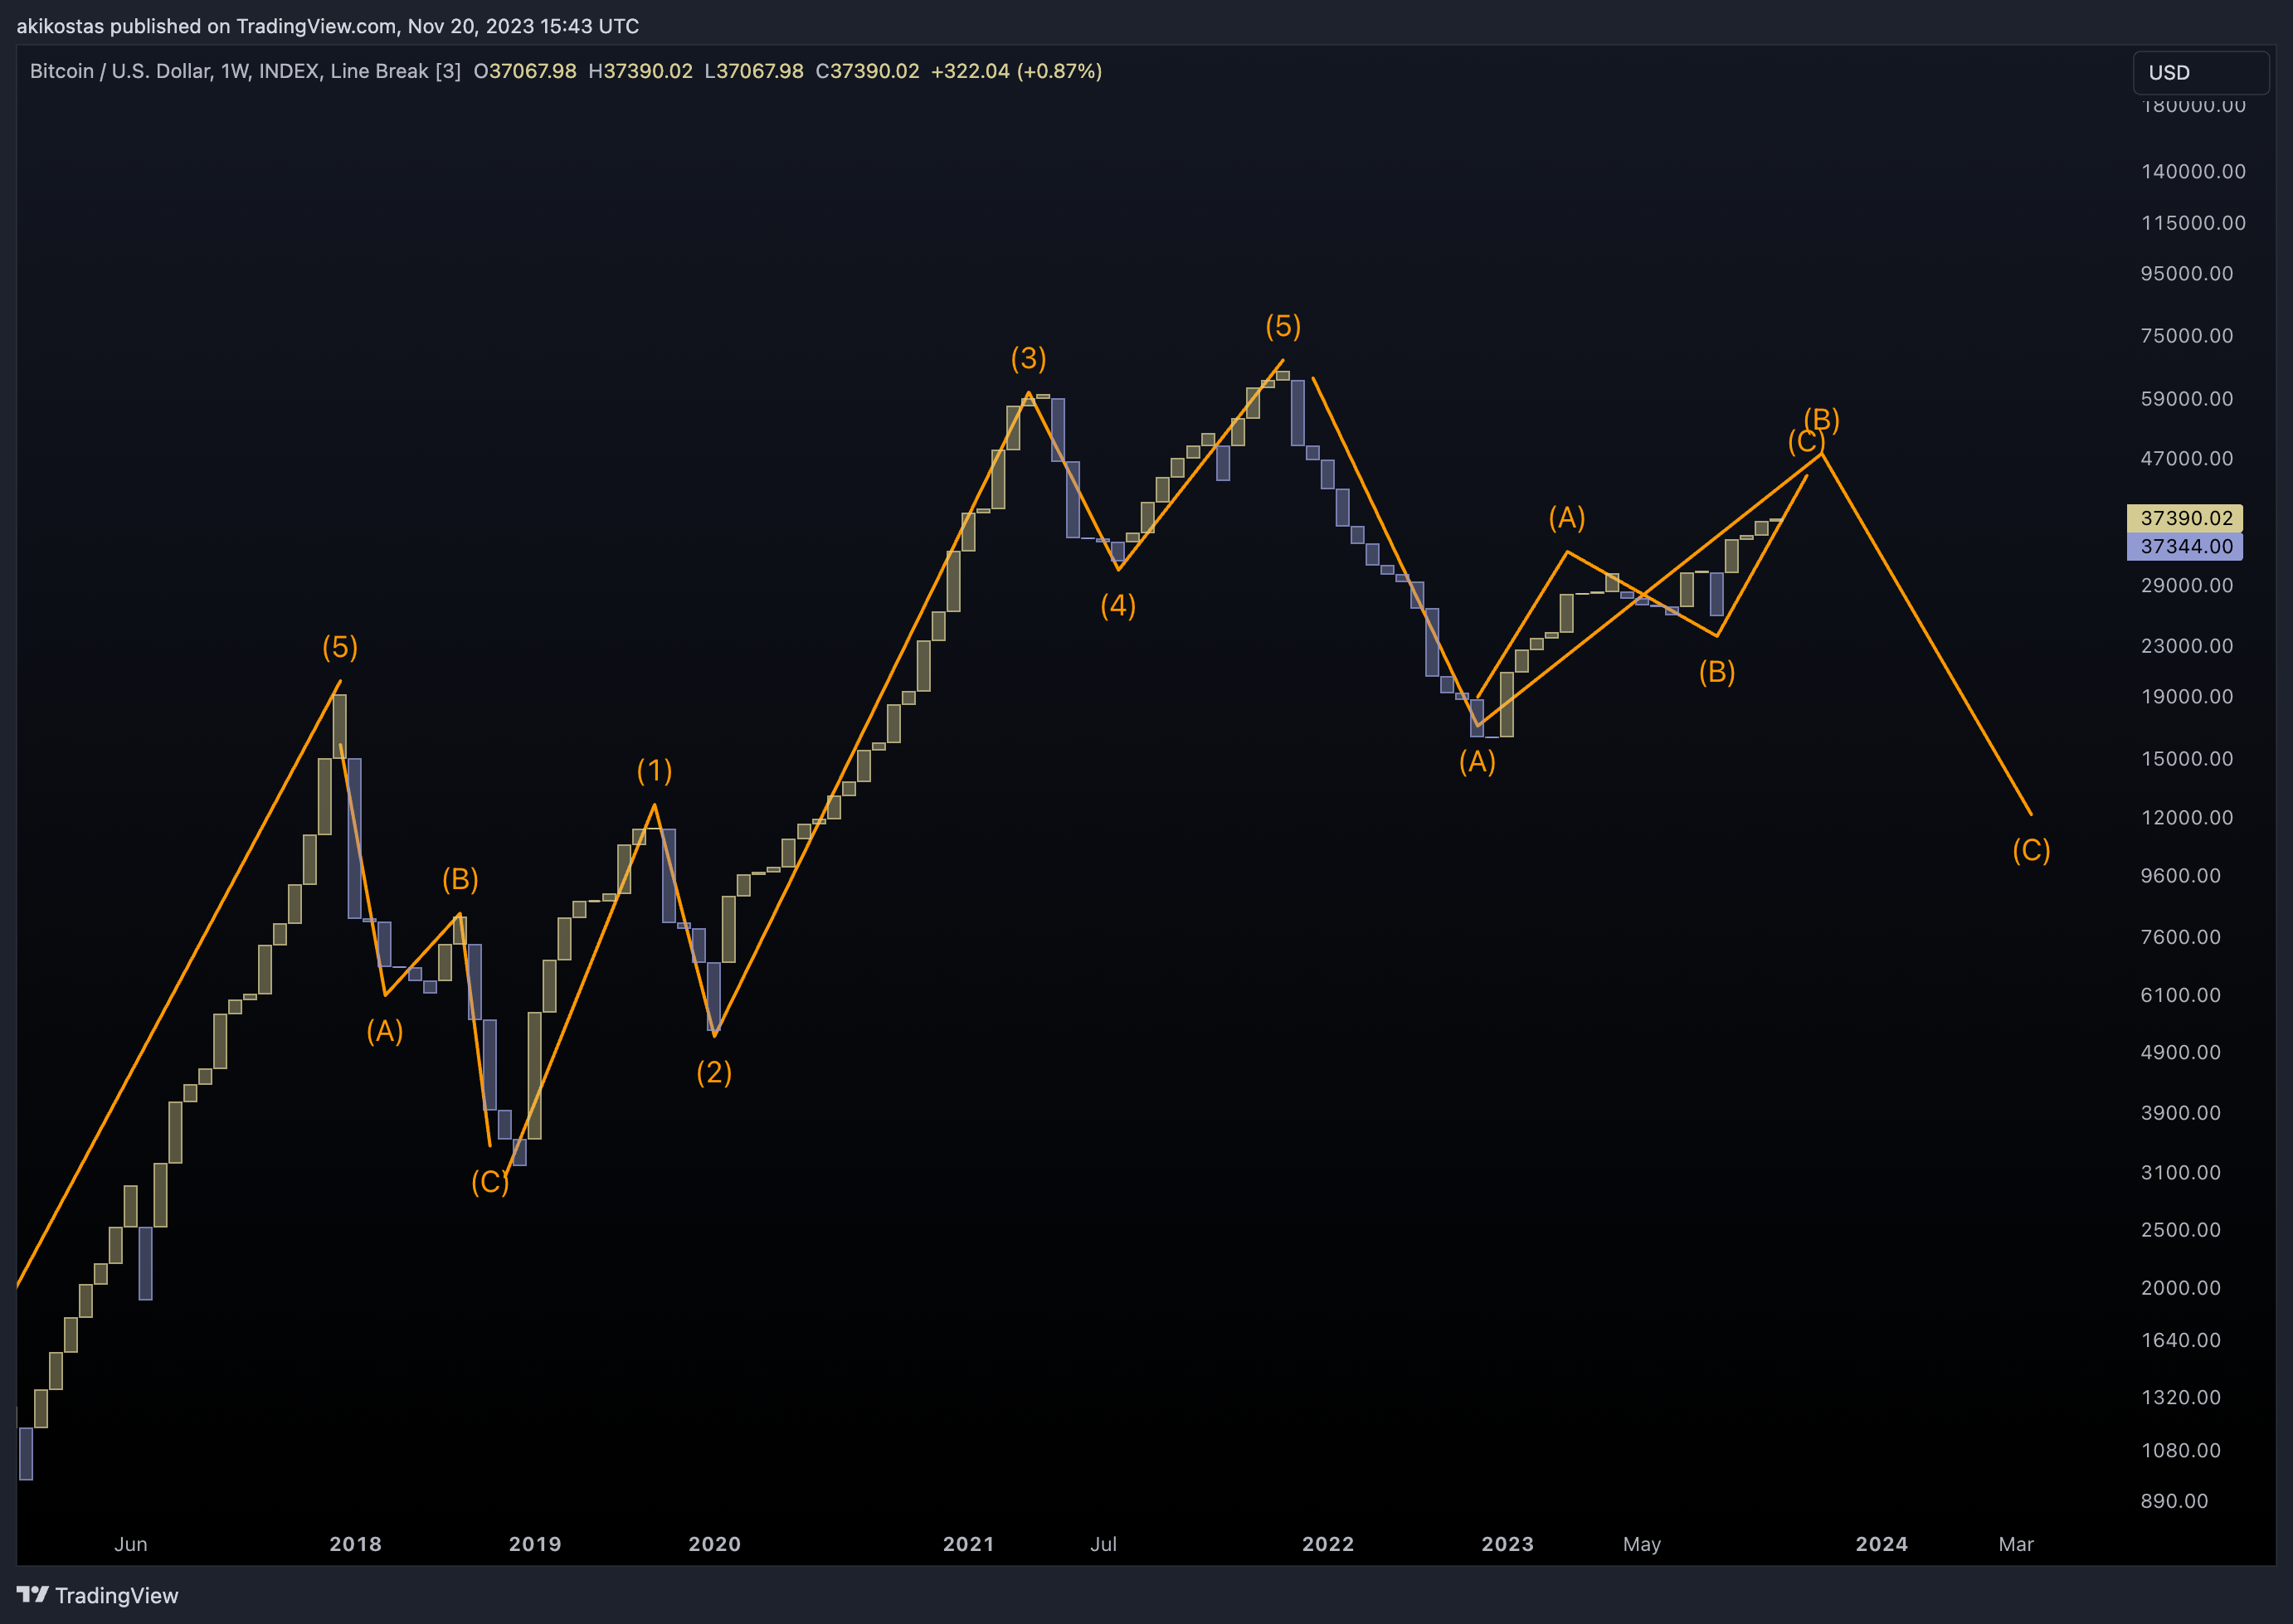Viewport: 2293px width, 1624px height.
Task: Click the 29000.00 price axis level
Action: click(2187, 585)
